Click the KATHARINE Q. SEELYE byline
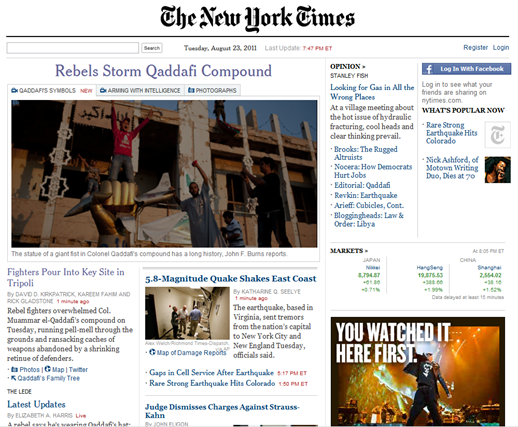 (x=267, y=292)
